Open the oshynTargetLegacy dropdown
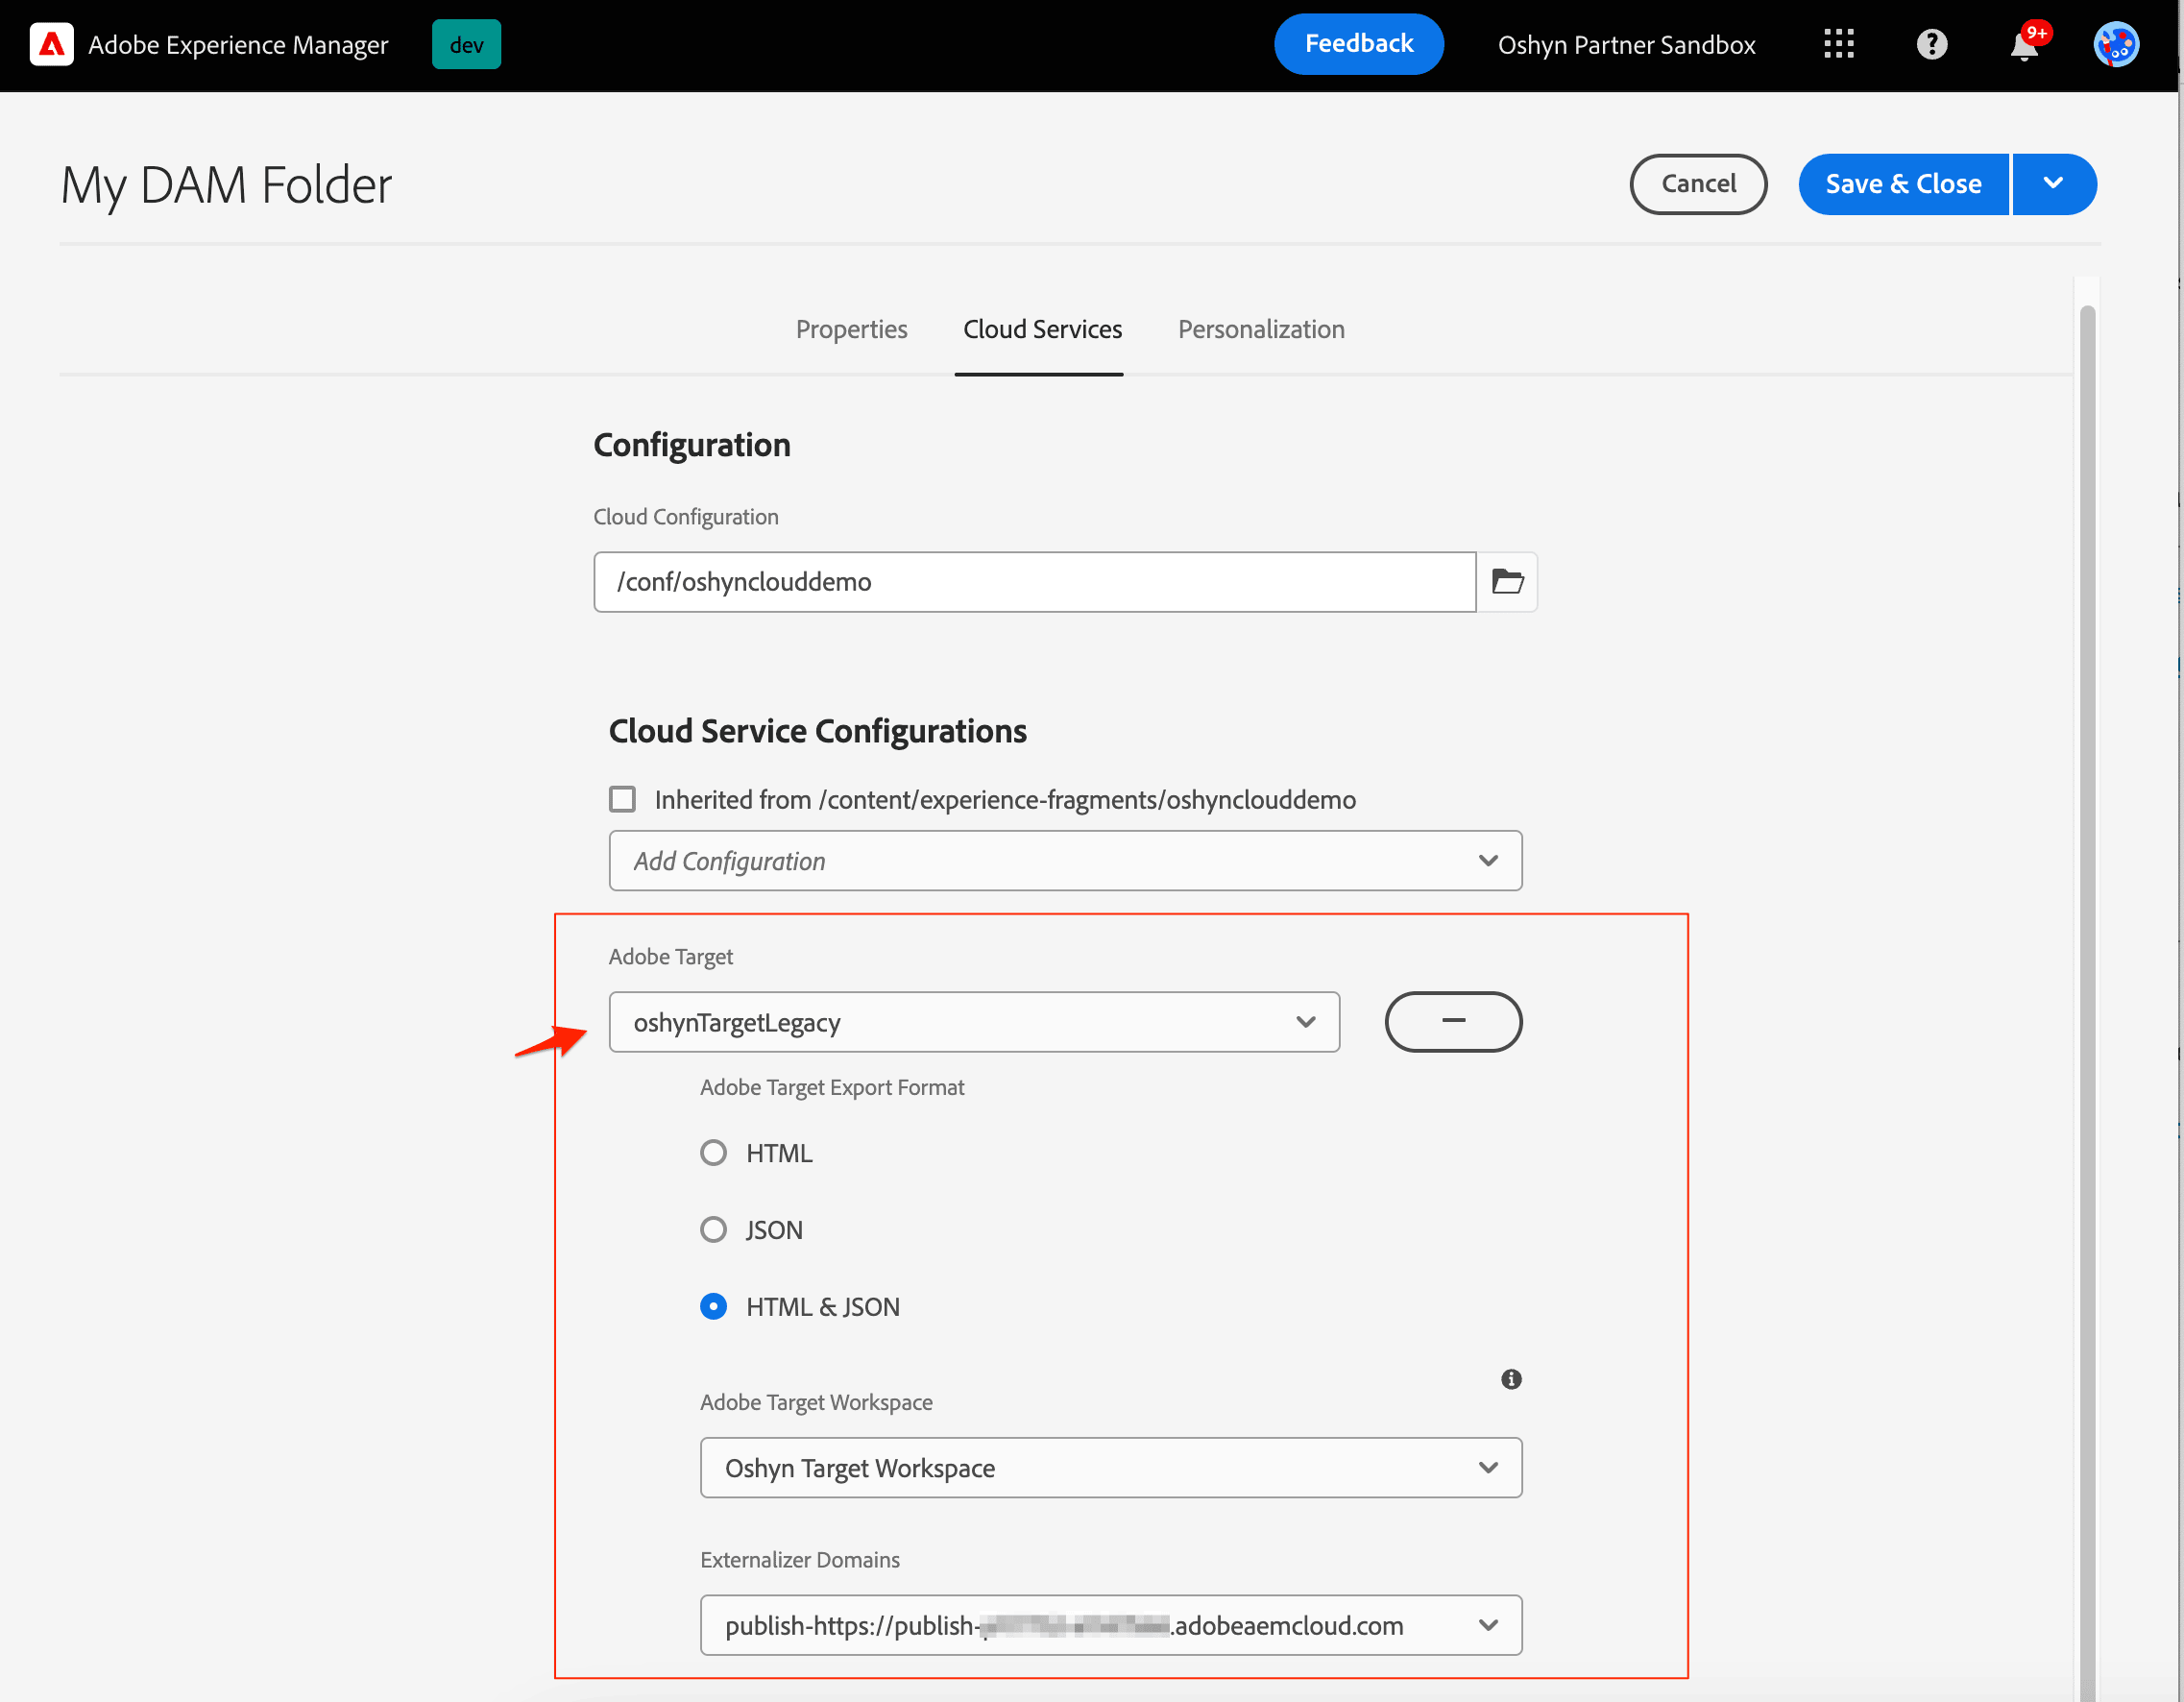Viewport: 2184px width, 1702px height. (x=974, y=1021)
